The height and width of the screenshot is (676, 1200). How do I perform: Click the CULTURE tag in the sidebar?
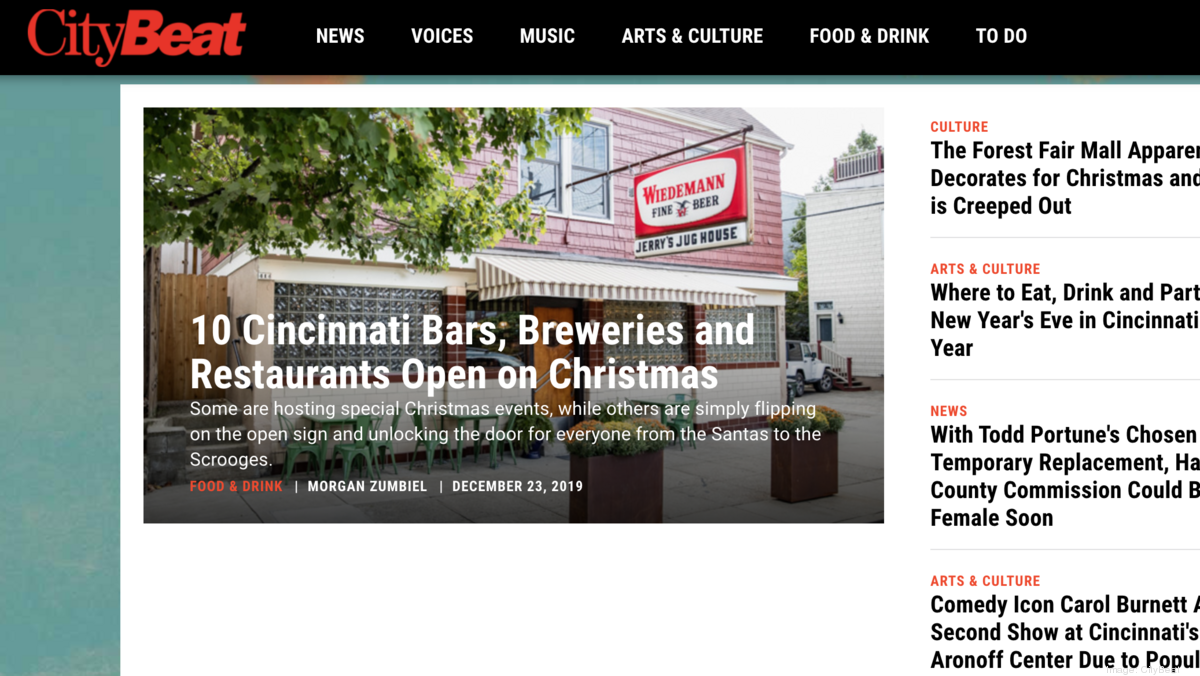[x=959, y=127]
